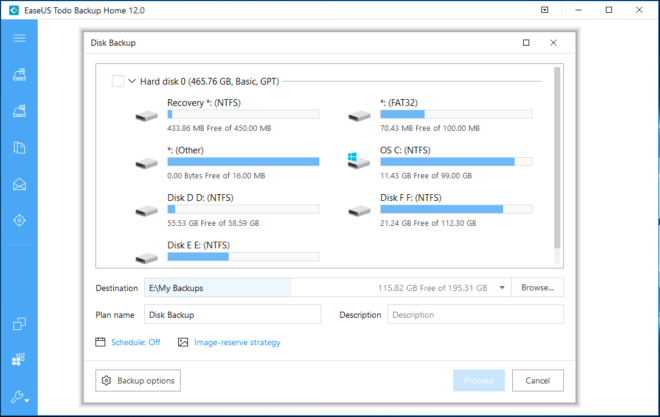Open the Clone sidebar icon
Image resolution: width=660 pixels, height=417 pixels.
[x=19, y=324]
